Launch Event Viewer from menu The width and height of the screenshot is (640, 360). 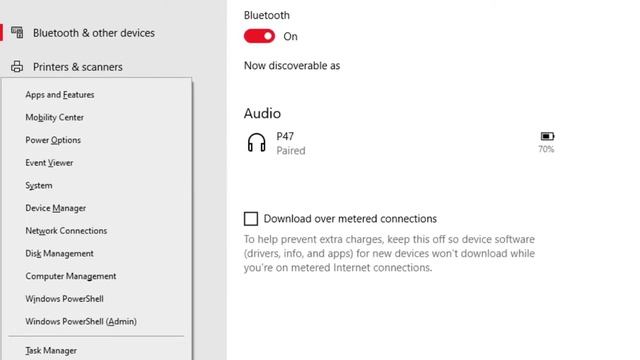[49, 163]
